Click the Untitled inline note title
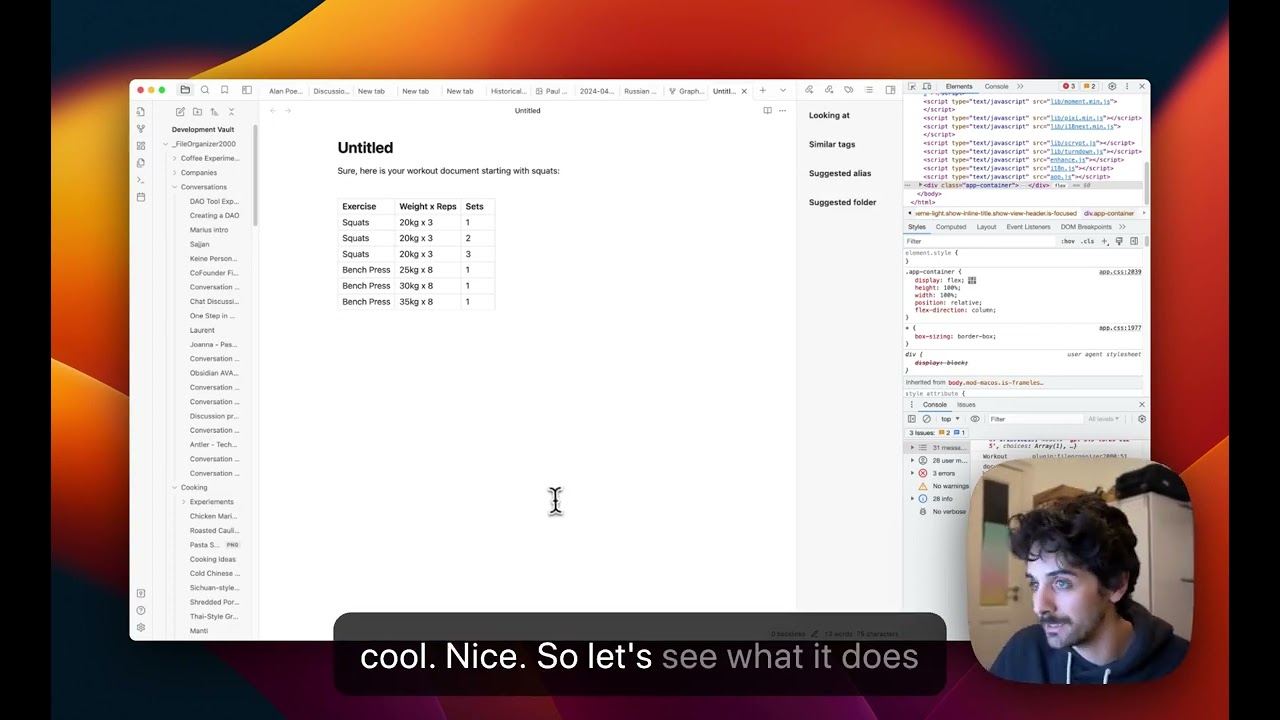The image size is (1280, 720). pyautogui.click(x=365, y=147)
